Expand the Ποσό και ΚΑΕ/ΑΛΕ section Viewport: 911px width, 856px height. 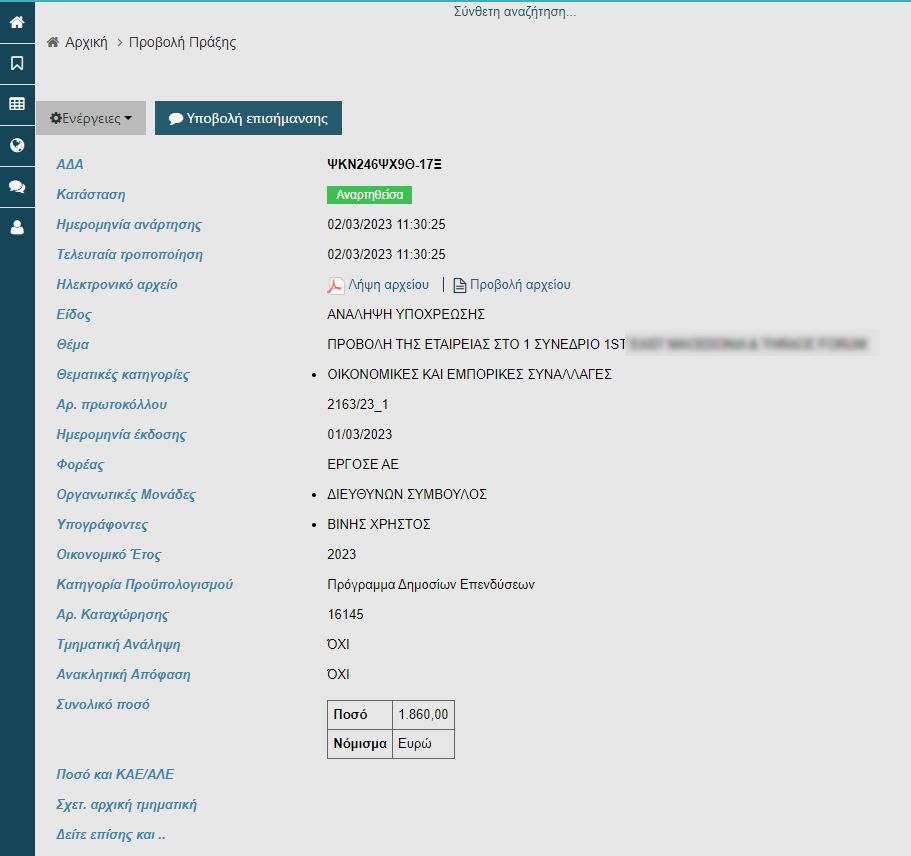click(116, 774)
